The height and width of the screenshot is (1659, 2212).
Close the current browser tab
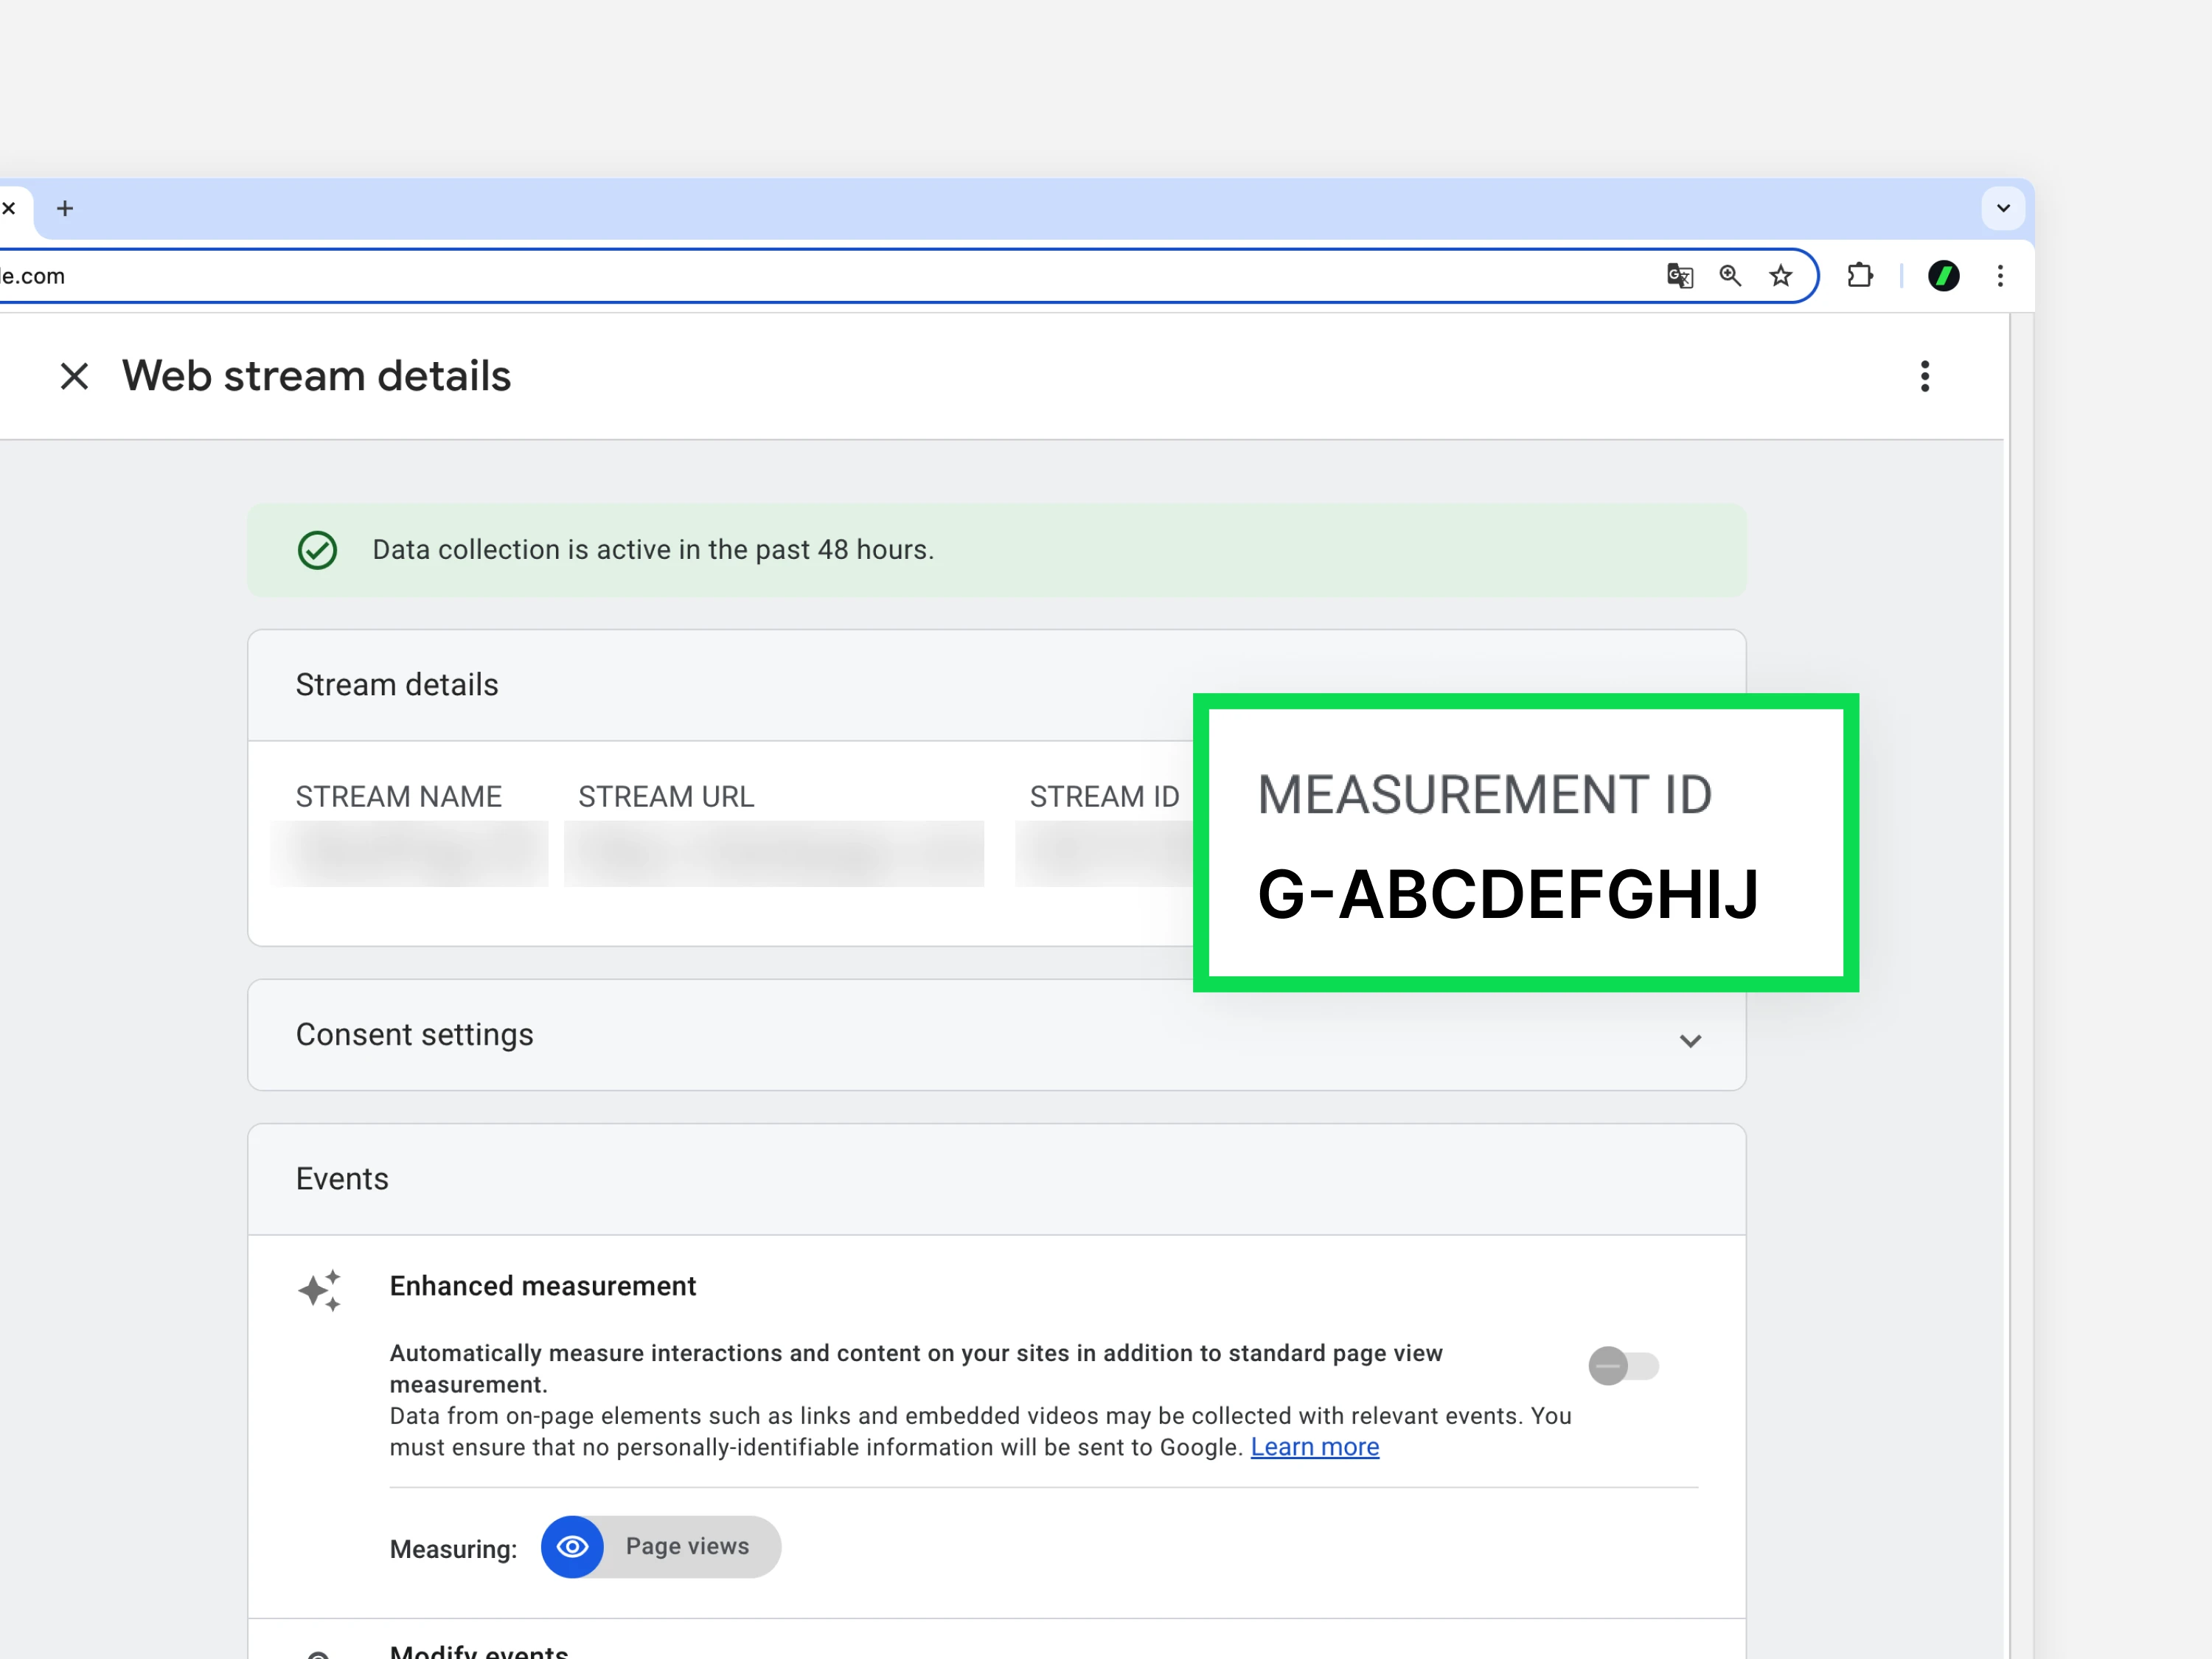point(9,208)
